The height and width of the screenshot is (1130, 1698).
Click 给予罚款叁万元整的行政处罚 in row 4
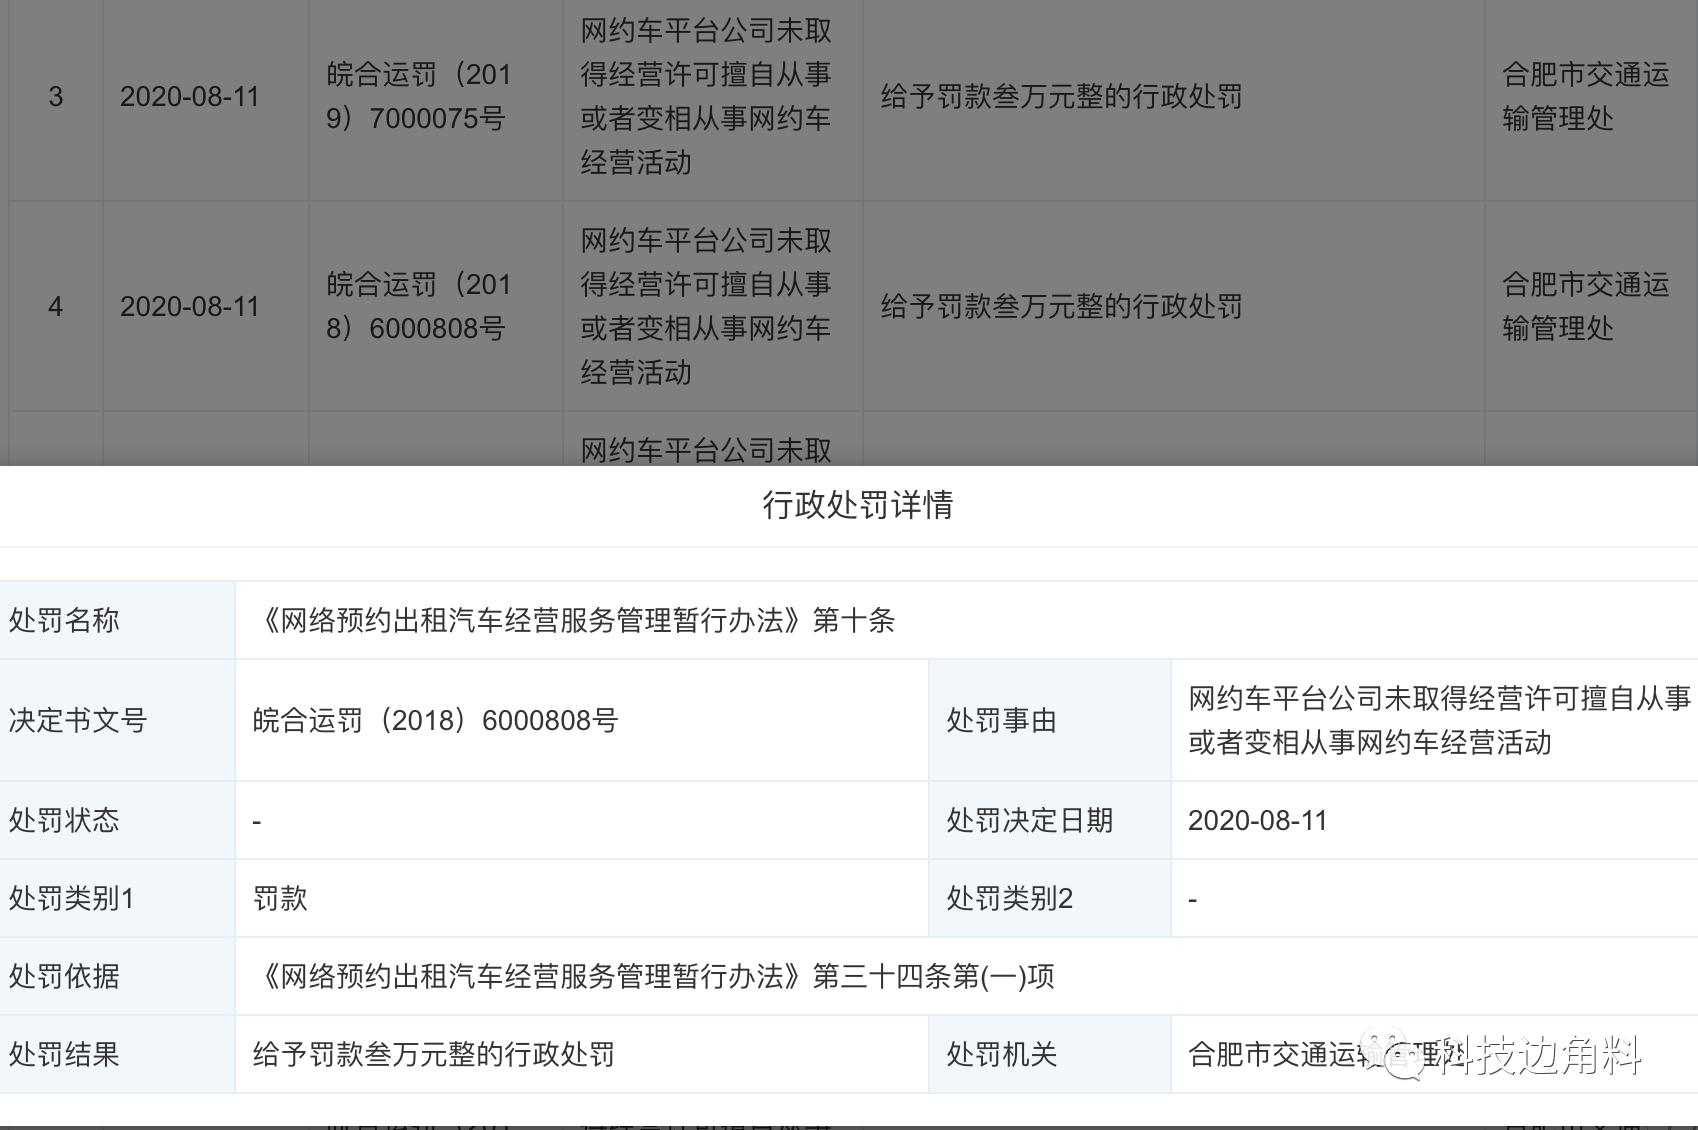point(1061,307)
